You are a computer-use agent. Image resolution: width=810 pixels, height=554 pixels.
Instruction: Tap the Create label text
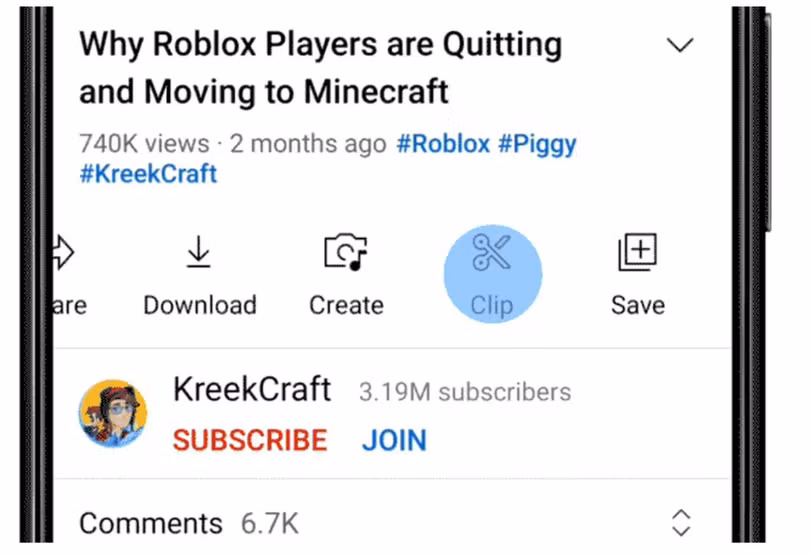pos(346,305)
